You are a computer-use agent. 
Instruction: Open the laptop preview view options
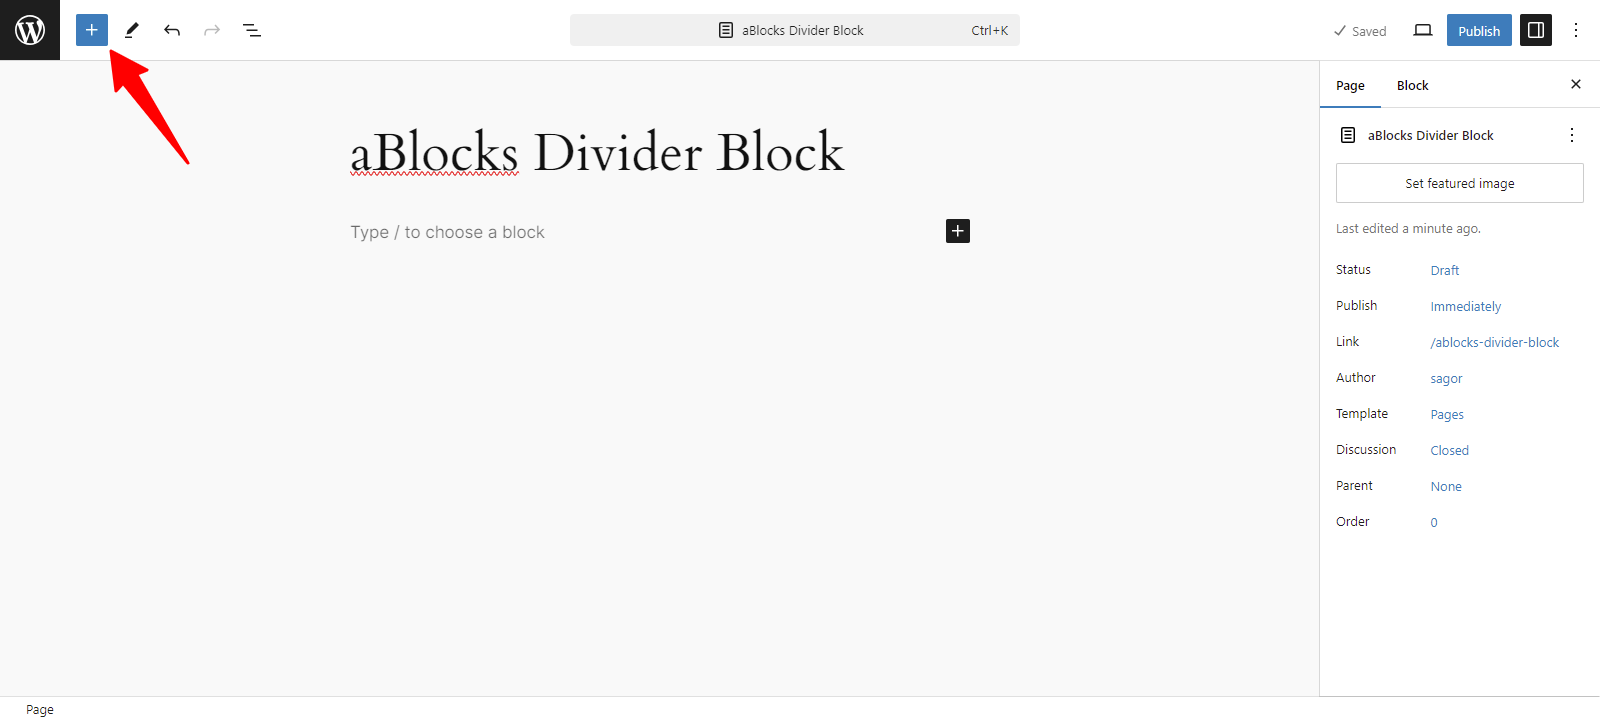(x=1423, y=30)
